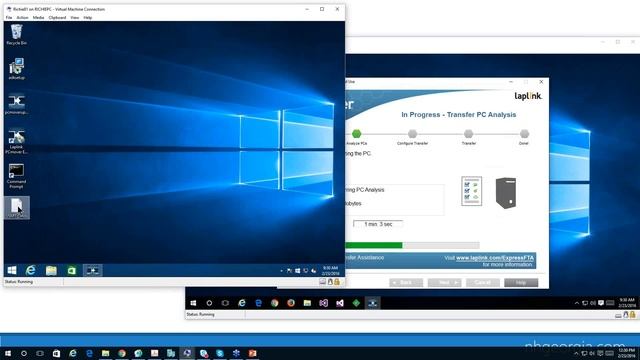Open Start menu in left VM taskbar
Image resolution: width=640 pixels, height=360 pixels.
12,270
